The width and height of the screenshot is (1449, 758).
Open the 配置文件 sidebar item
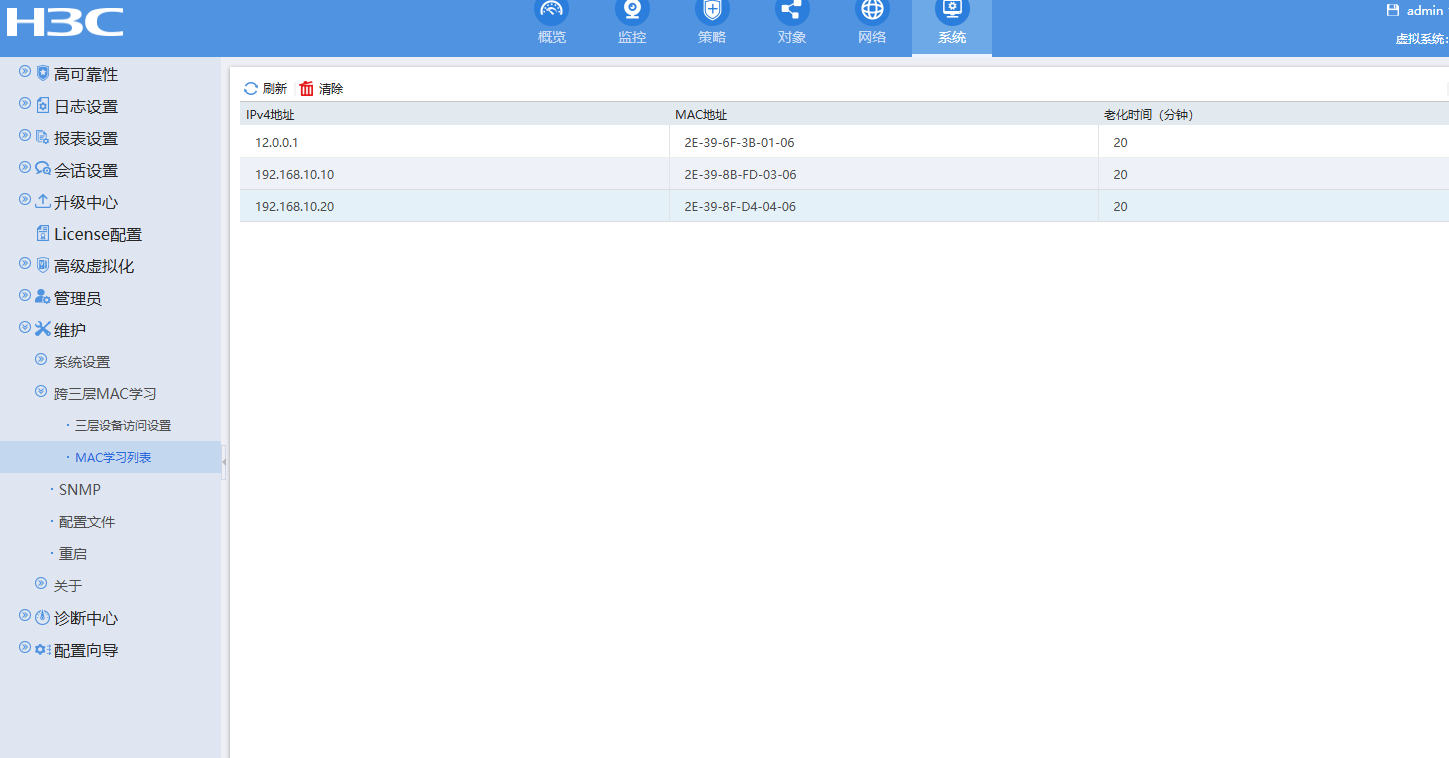pyautogui.click(x=87, y=522)
